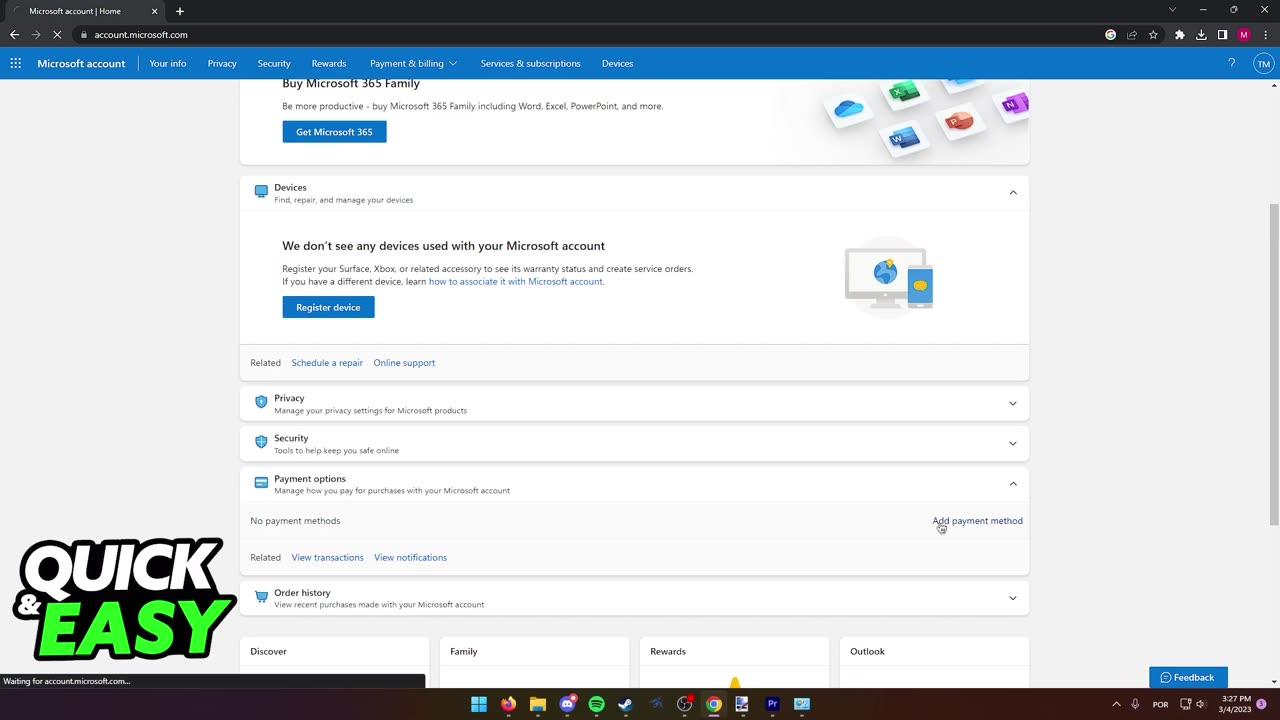This screenshot has height=720, width=1280.
Task: Click the Privacy shield icon
Action: pyautogui.click(x=261, y=402)
